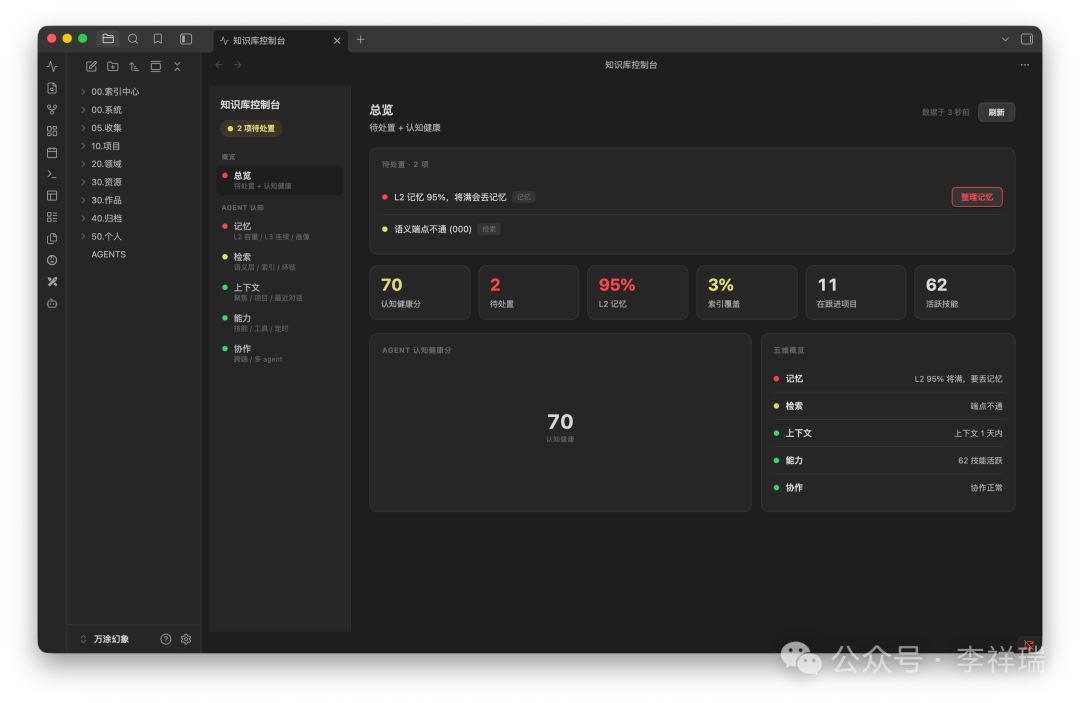Screen dimensions: 1080x703
Task: Click the L2 记忆 95% pending item
Action: pyautogui.click(x=692, y=197)
